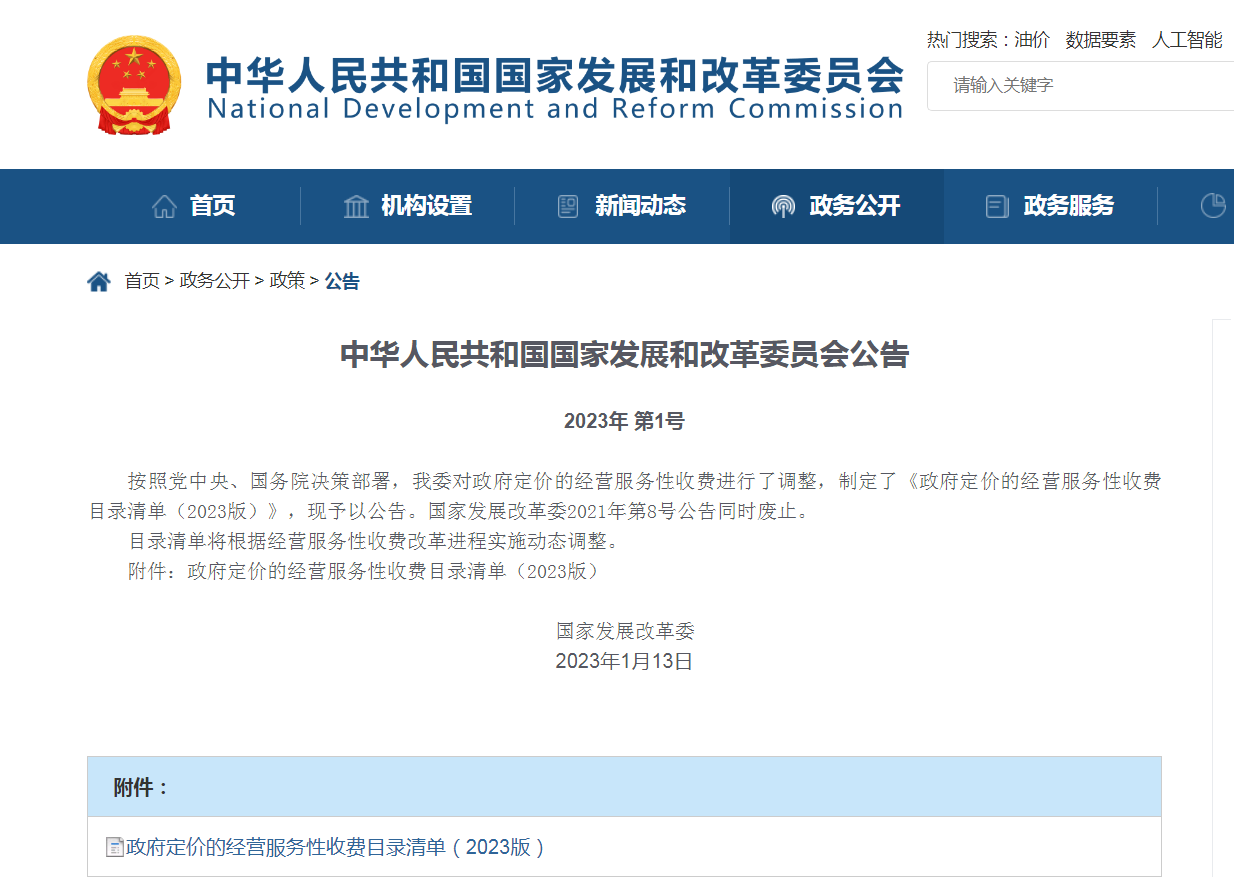
Task: Click the pie chart icon in navigation bar
Action: point(1212,205)
